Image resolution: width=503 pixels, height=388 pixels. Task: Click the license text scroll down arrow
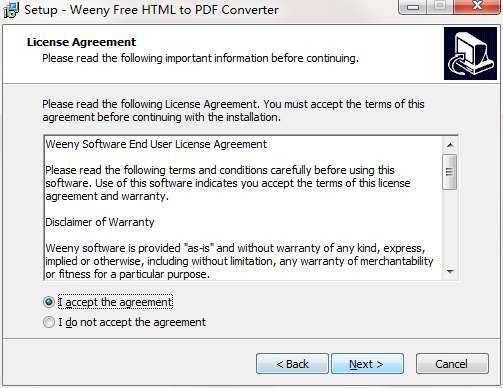450,272
